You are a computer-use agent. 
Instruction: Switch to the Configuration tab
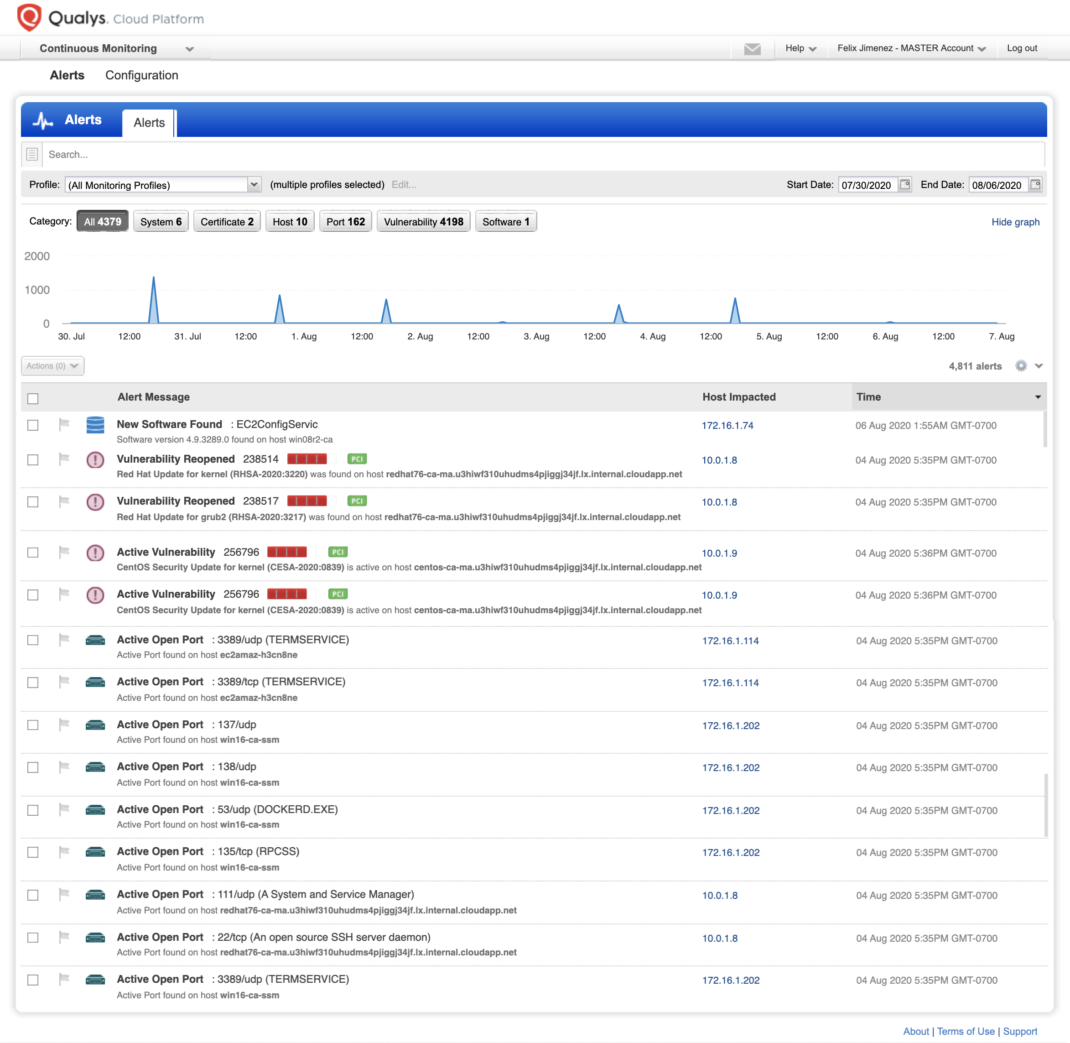pyautogui.click(x=142, y=75)
